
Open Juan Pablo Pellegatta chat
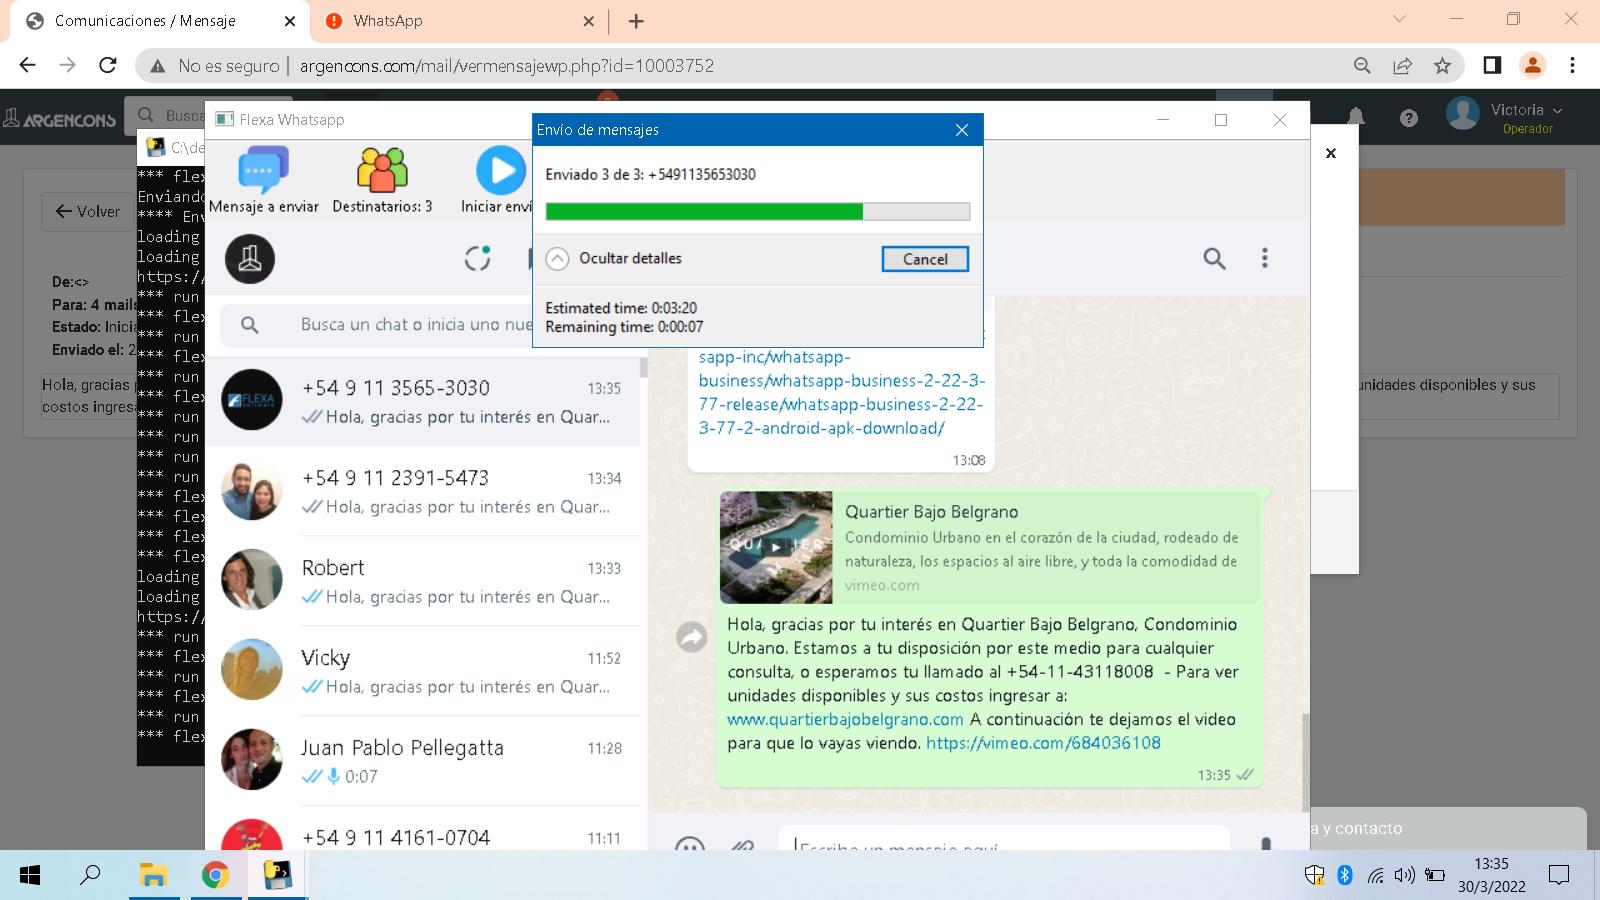pos(422,761)
